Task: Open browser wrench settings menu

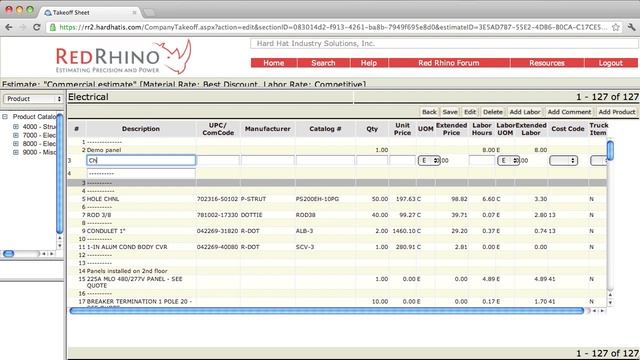Action: pyautogui.click(x=631, y=27)
